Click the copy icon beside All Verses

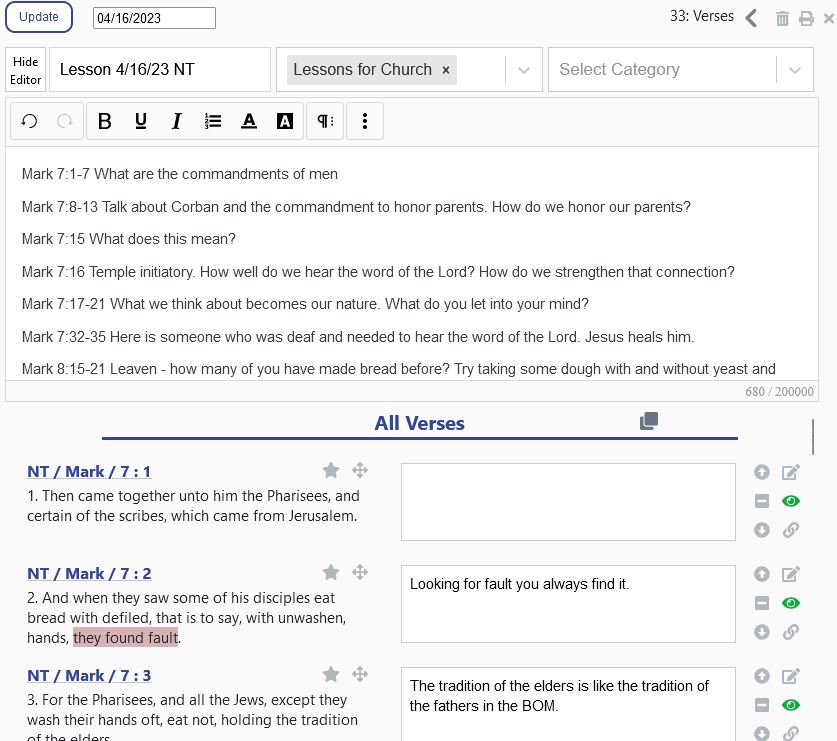(x=649, y=421)
